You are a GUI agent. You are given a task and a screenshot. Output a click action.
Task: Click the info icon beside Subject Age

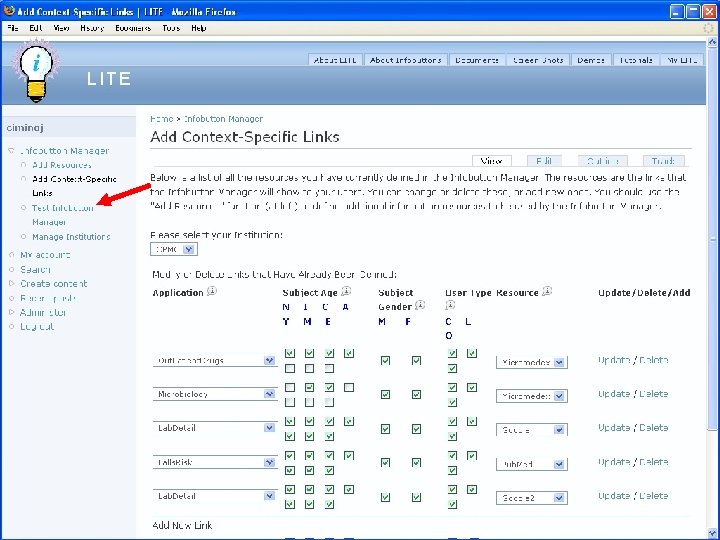point(346,291)
